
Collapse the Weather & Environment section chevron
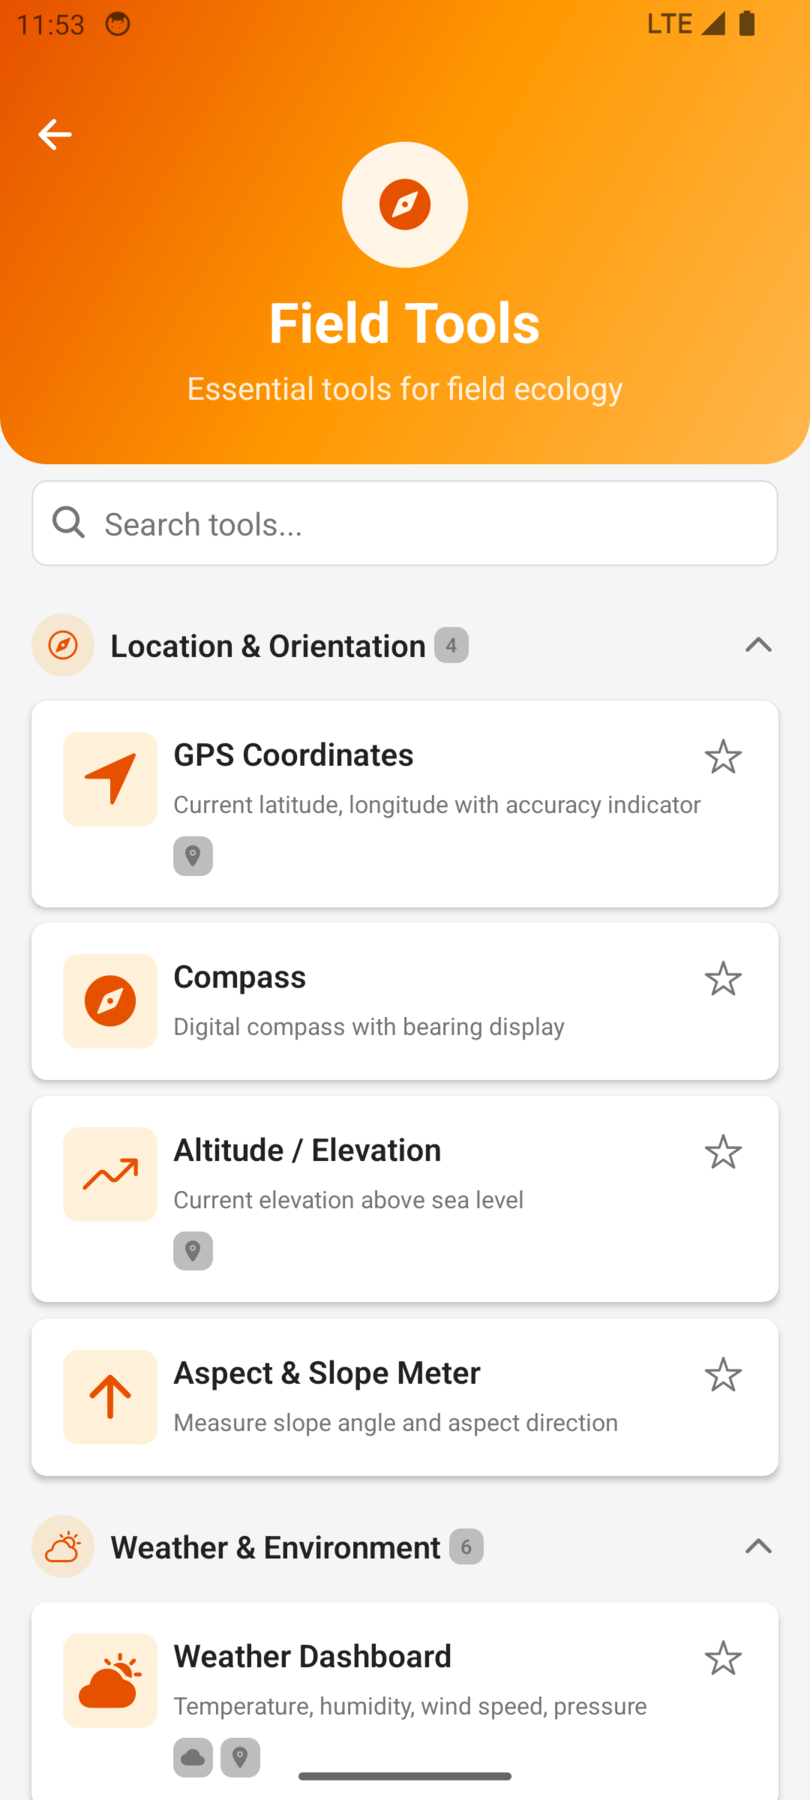[x=758, y=1547]
